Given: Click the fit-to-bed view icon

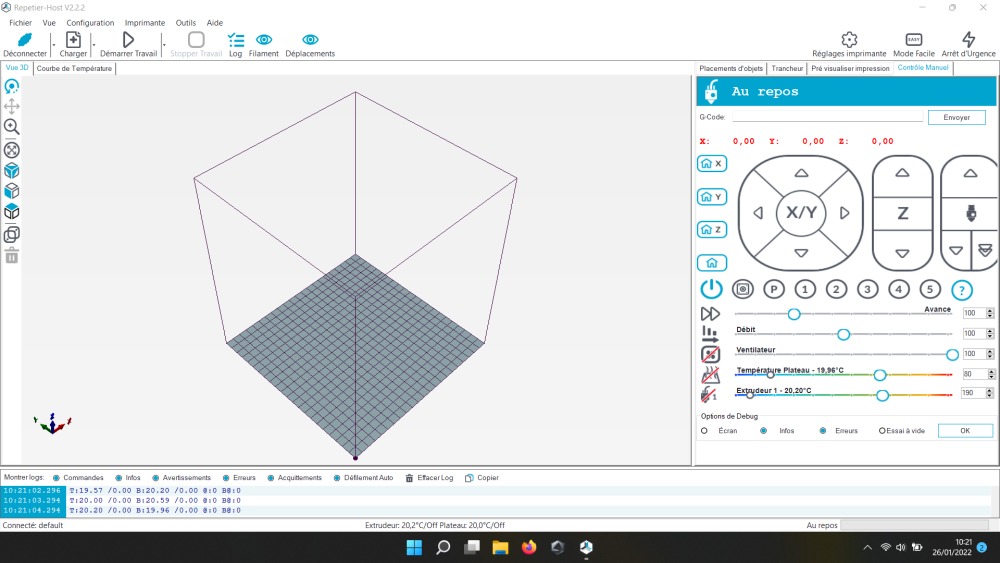Looking at the screenshot, I should (11, 150).
